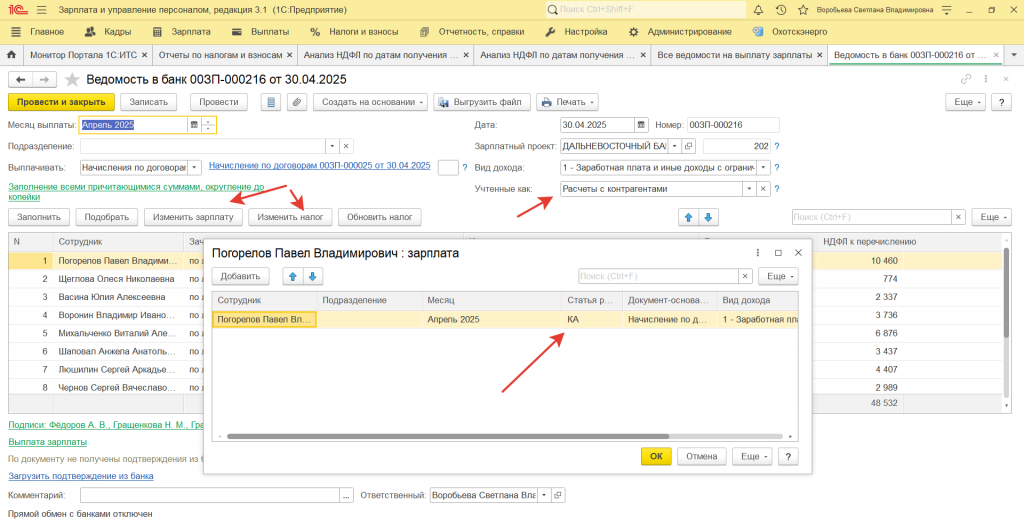Open the home start page tab
The image size is (1024, 527).
coord(11,56)
